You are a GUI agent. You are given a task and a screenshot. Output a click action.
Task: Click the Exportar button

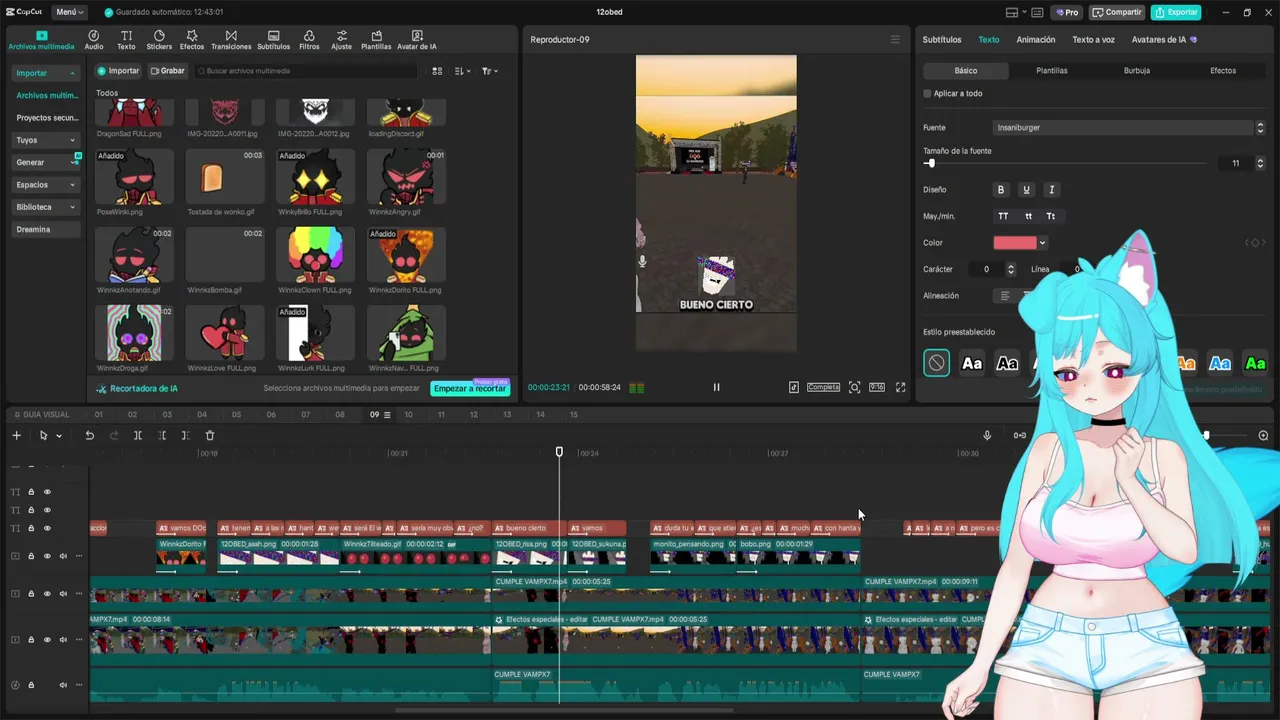tap(1176, 12)
